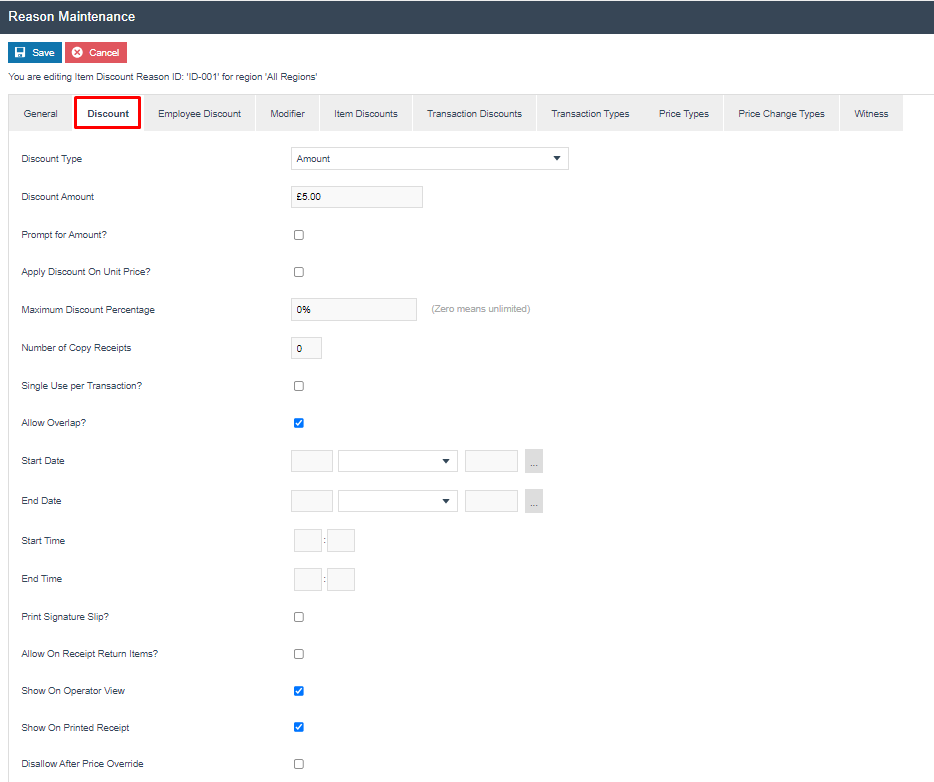The height and width of the screenshot is (782, 934).
Task: Open the End Date month dropdown
Action: (x=397, y=501)
